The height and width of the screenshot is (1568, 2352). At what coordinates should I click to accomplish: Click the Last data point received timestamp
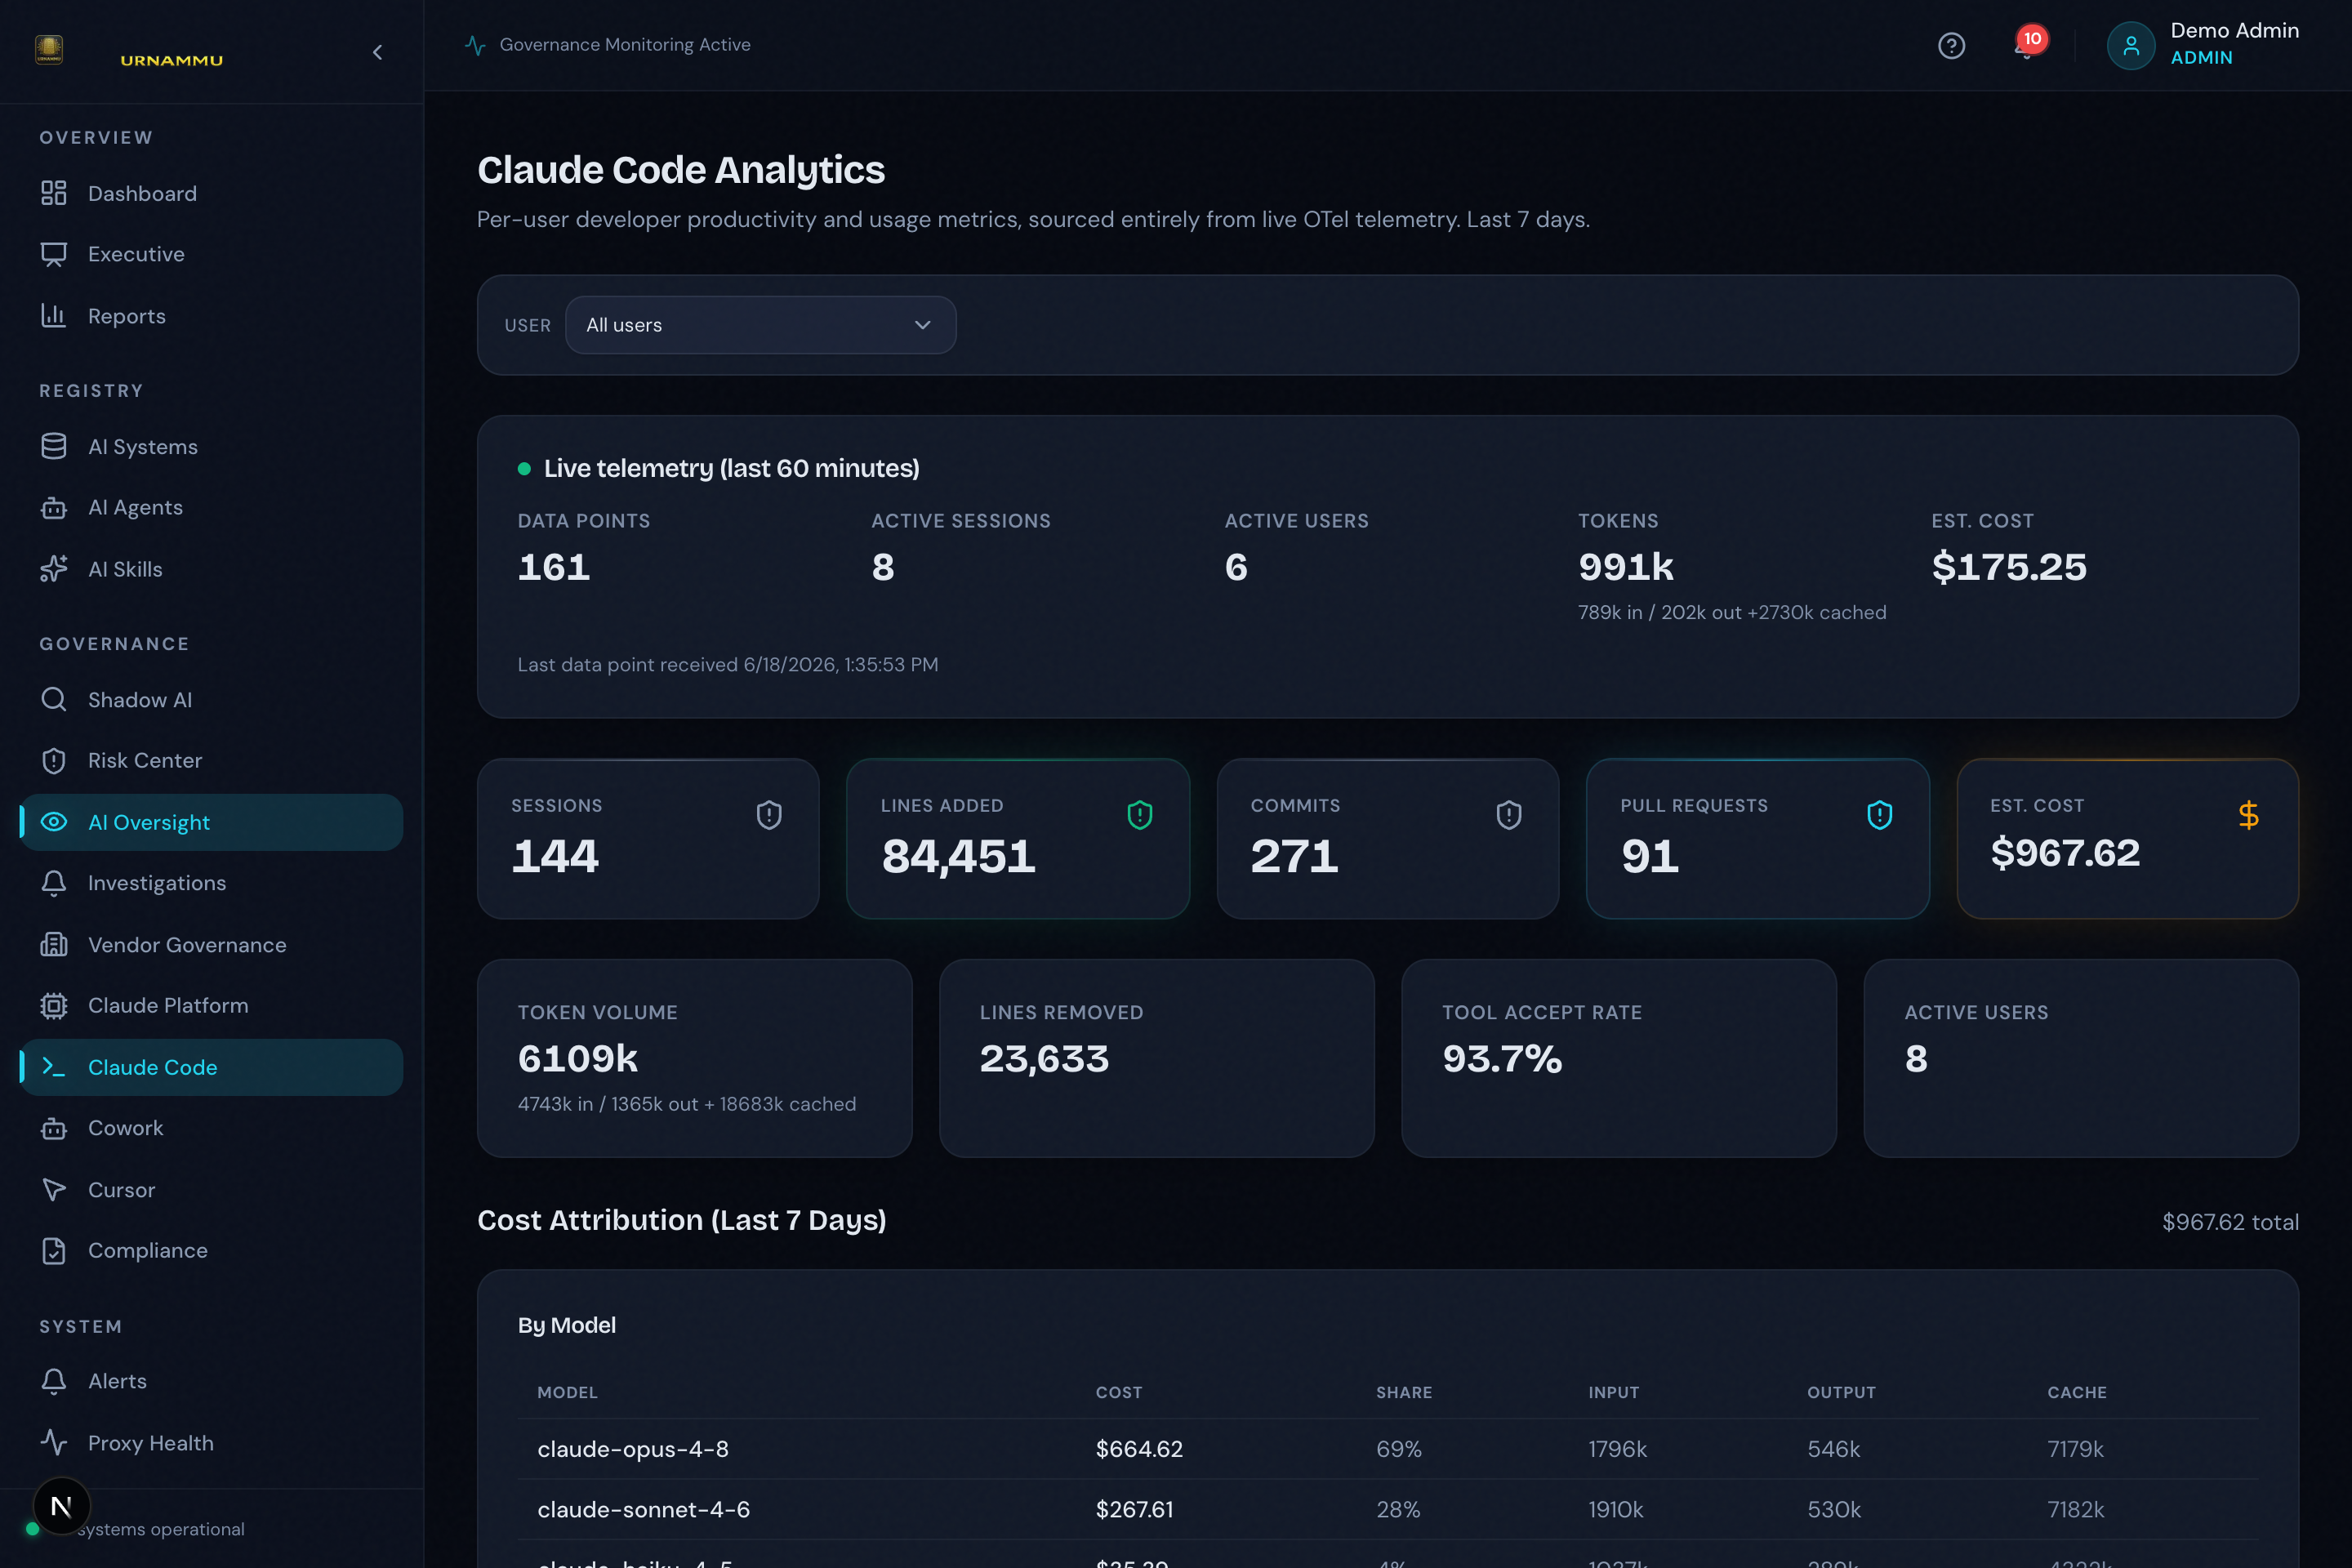(x=727, y=665)
